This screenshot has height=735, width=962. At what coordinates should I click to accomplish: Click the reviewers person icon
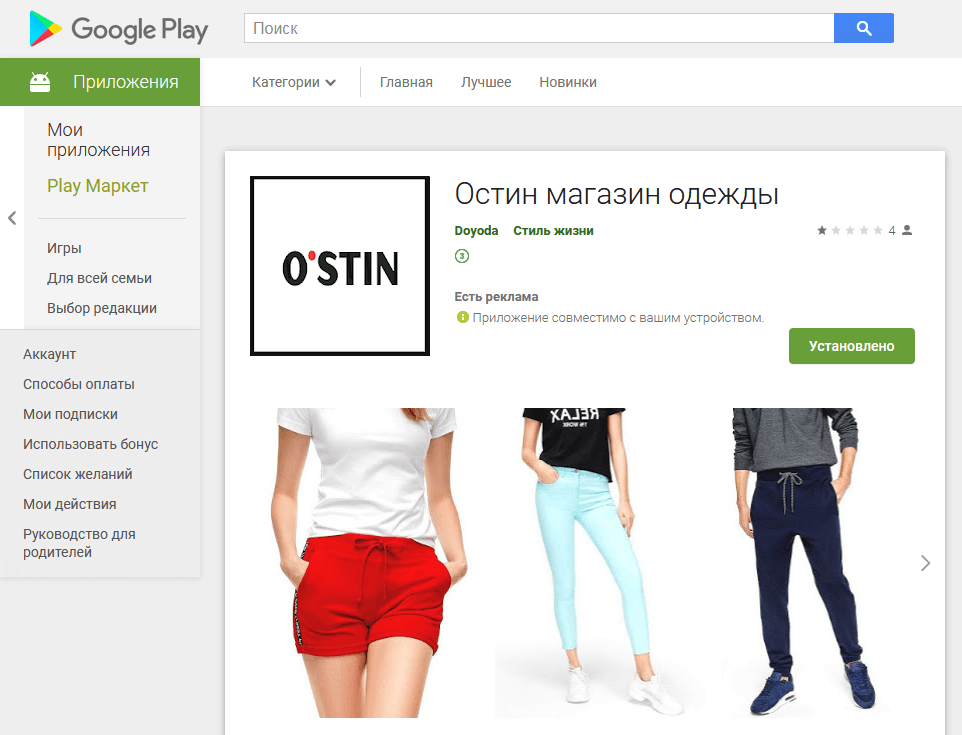[907, 230]
